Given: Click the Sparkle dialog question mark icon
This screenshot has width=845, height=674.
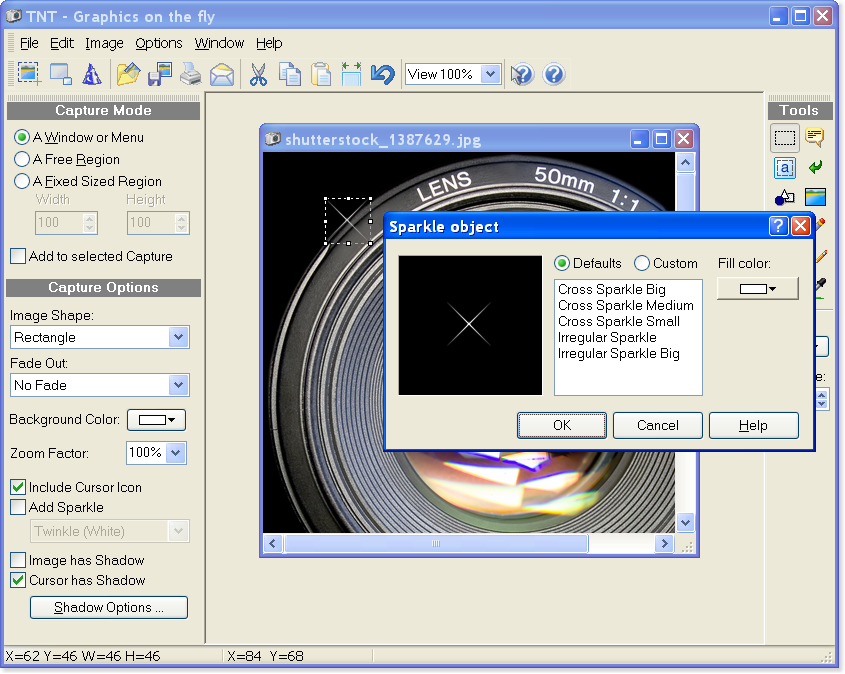Looking at the screenshot, I should [x=778, y=226].
